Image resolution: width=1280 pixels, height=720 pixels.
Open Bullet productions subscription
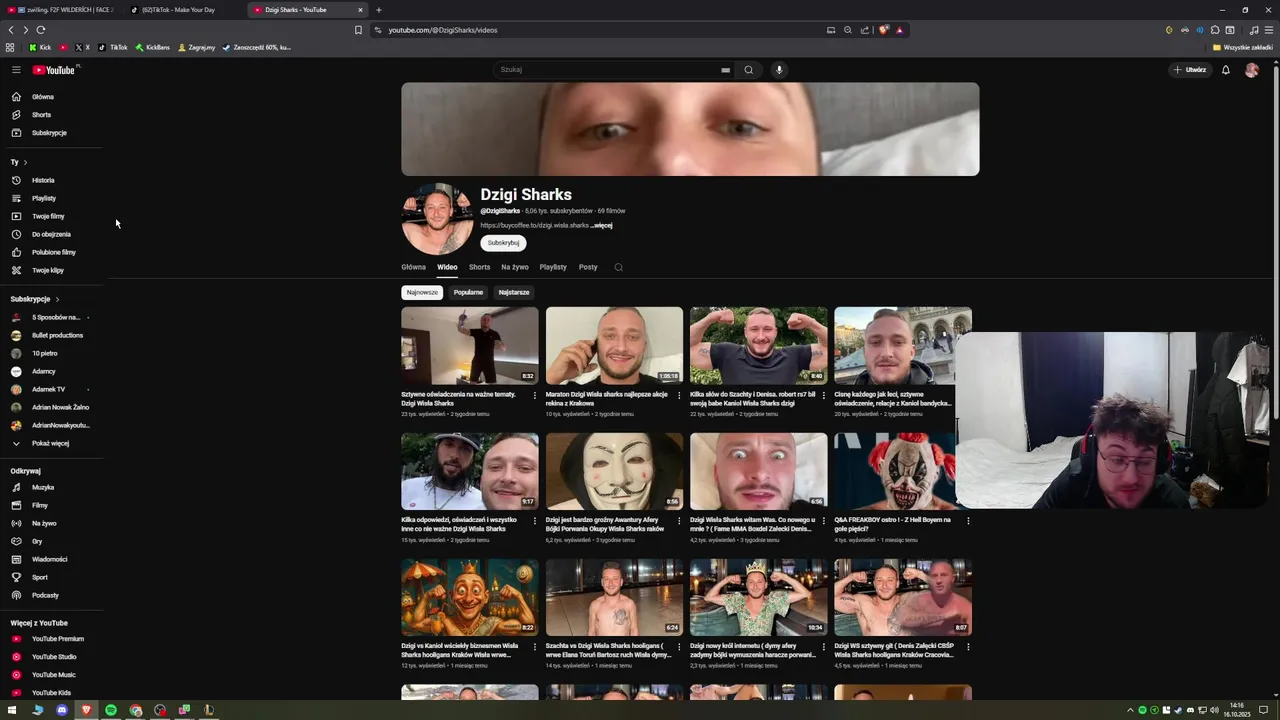pyautogui.click(x=57, y=335)
